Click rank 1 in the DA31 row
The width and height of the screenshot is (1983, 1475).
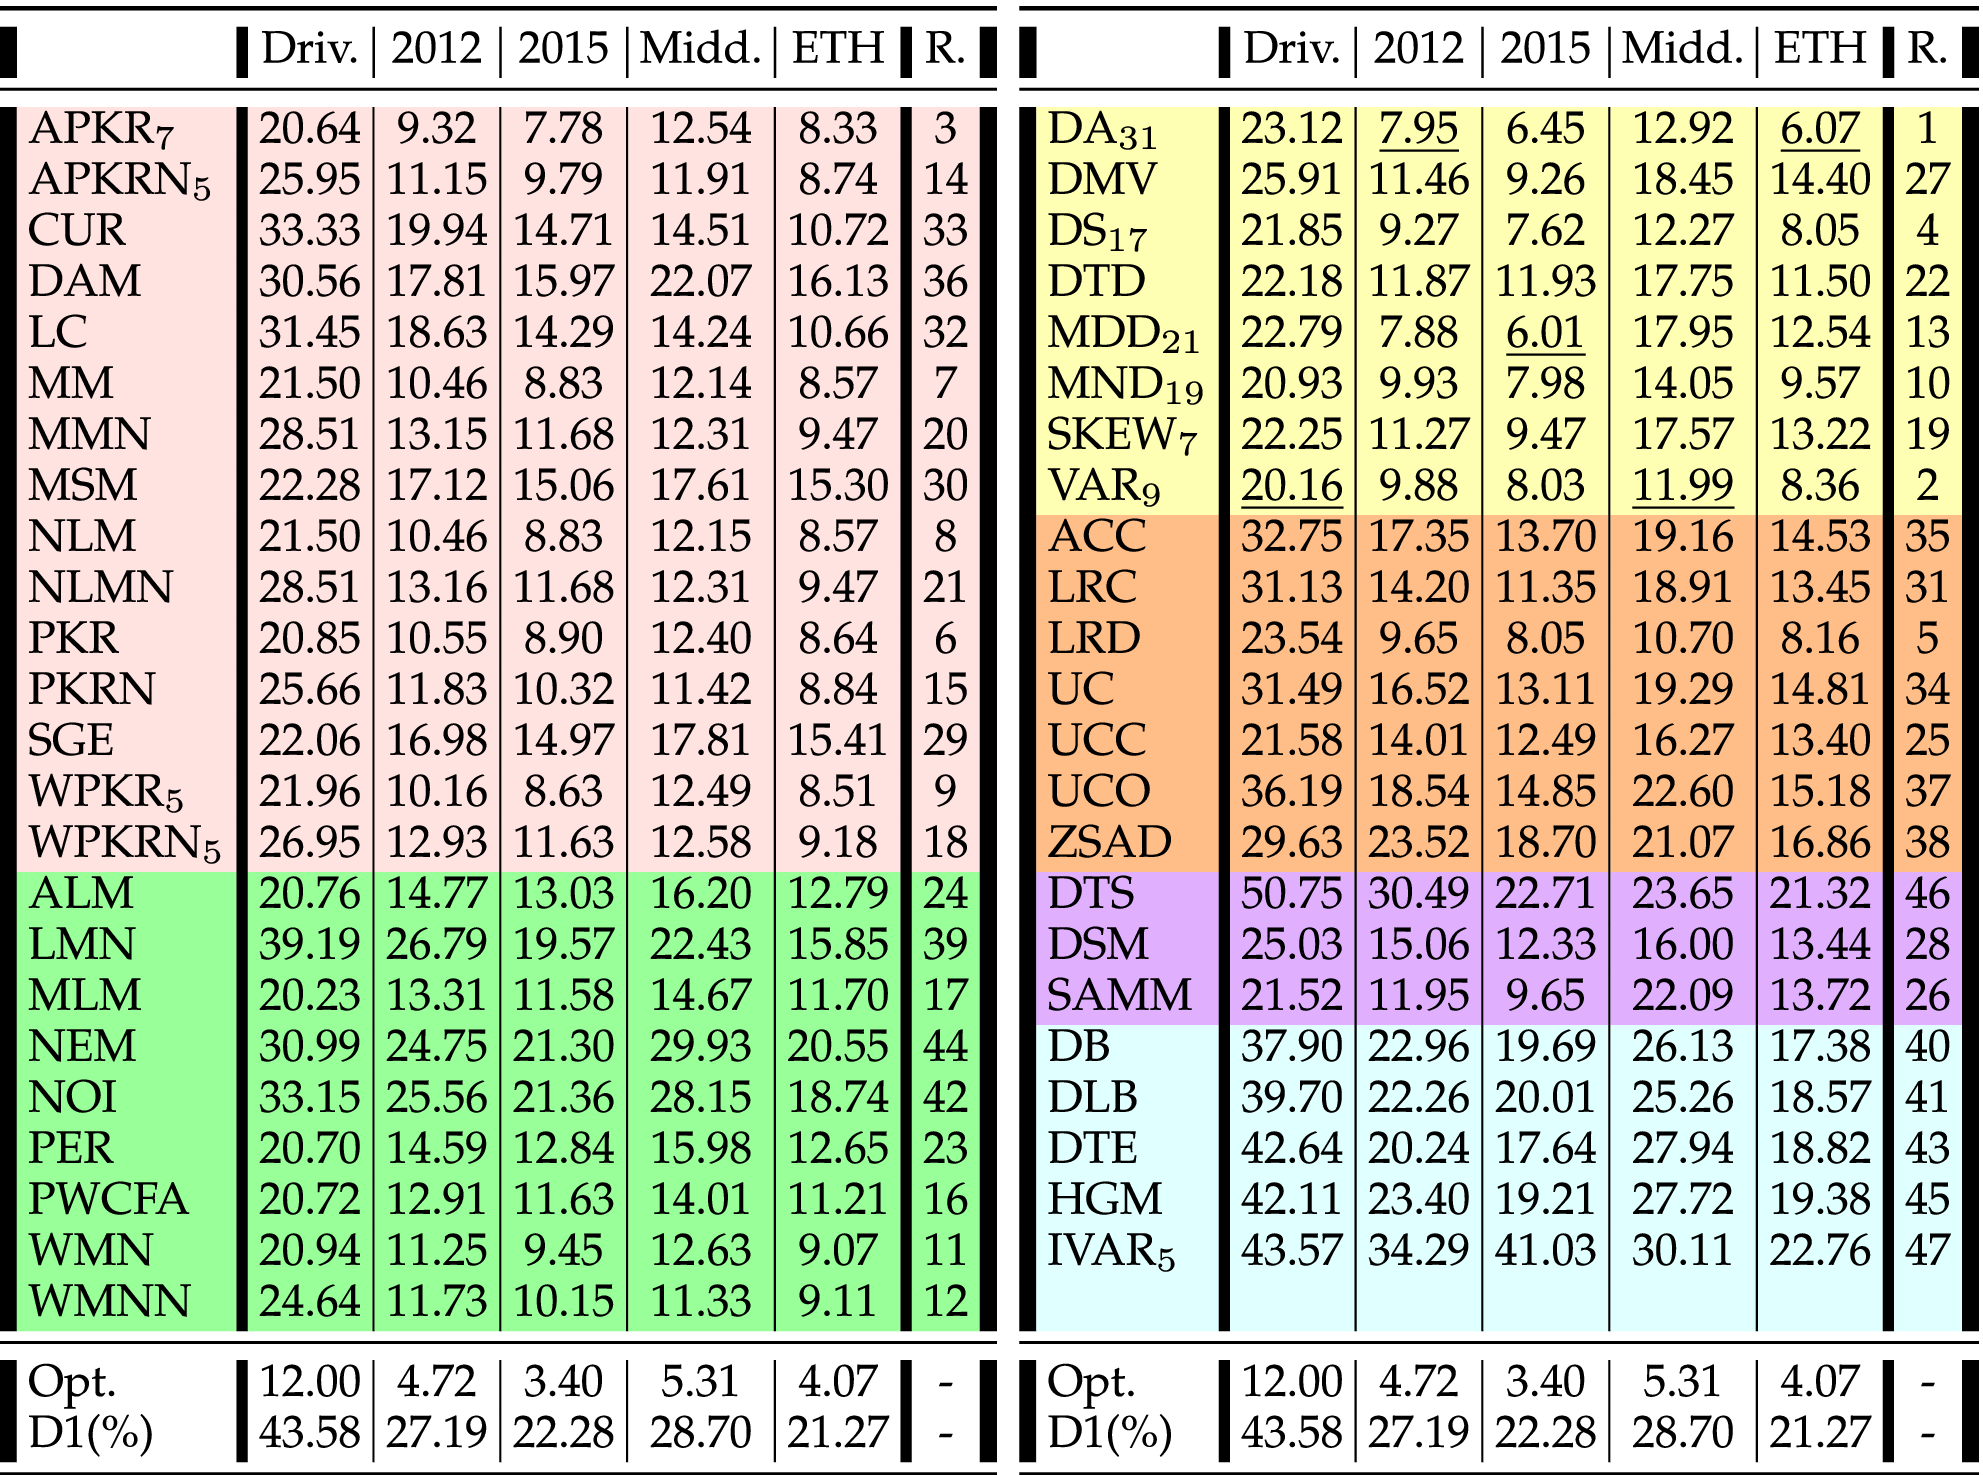1927,128
